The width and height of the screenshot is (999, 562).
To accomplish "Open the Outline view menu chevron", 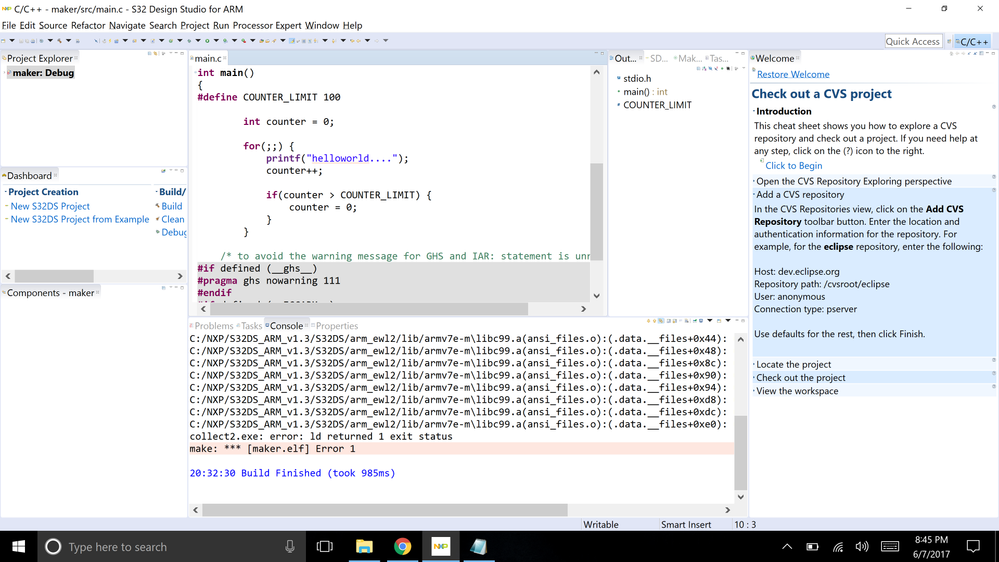I will point(744,68).
